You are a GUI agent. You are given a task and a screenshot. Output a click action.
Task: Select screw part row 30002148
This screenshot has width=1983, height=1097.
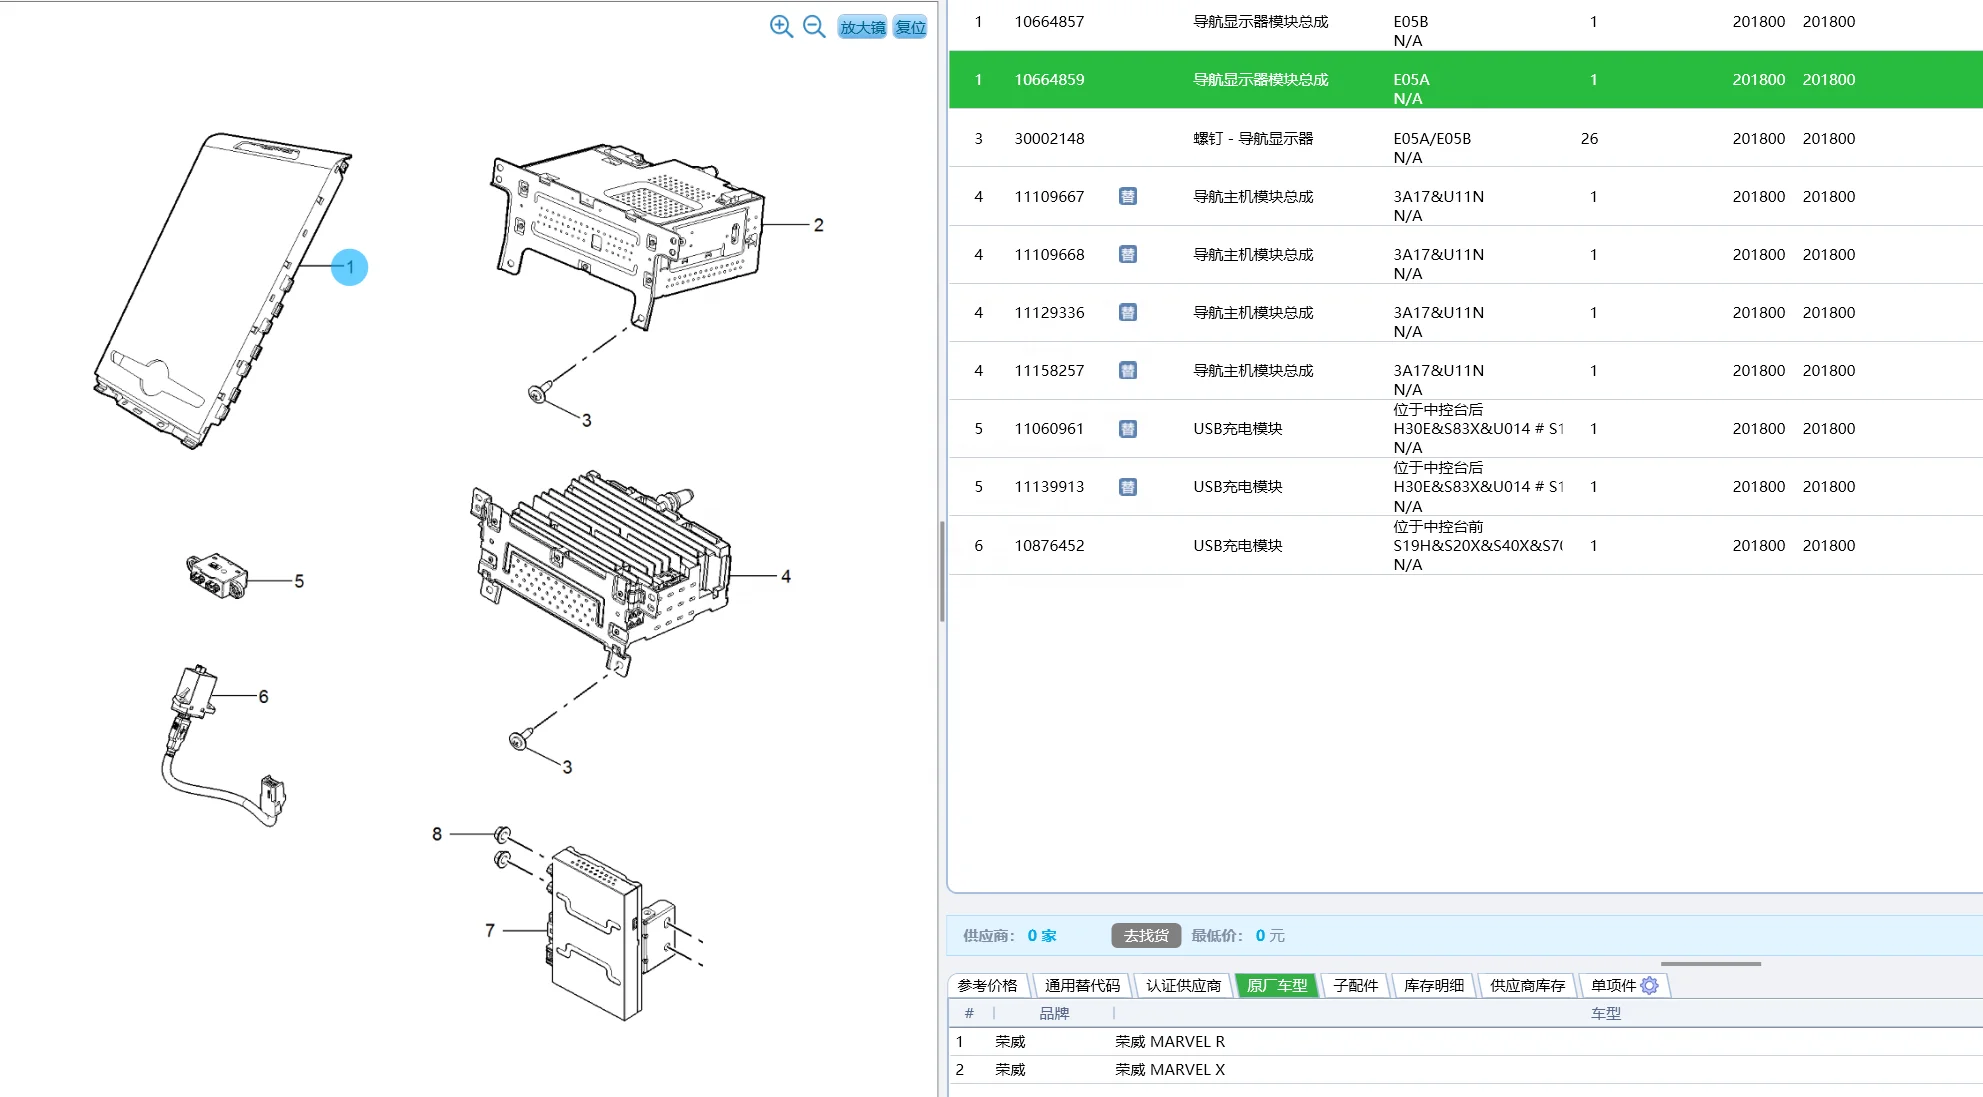pyautogui.click(x=1465, y=138)
